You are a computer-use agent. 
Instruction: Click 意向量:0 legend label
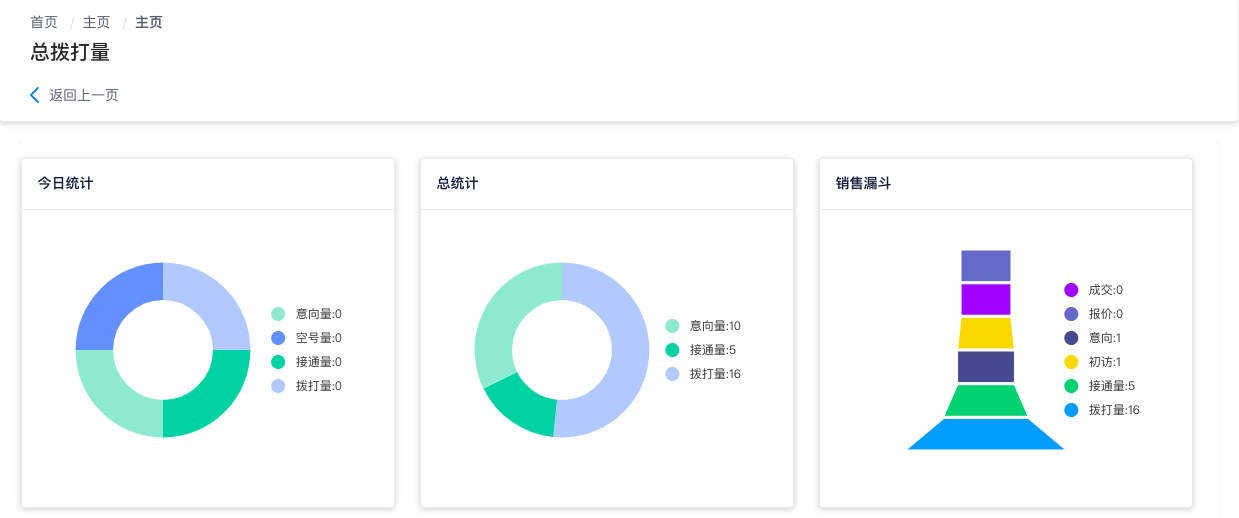(x=319, y=314)
